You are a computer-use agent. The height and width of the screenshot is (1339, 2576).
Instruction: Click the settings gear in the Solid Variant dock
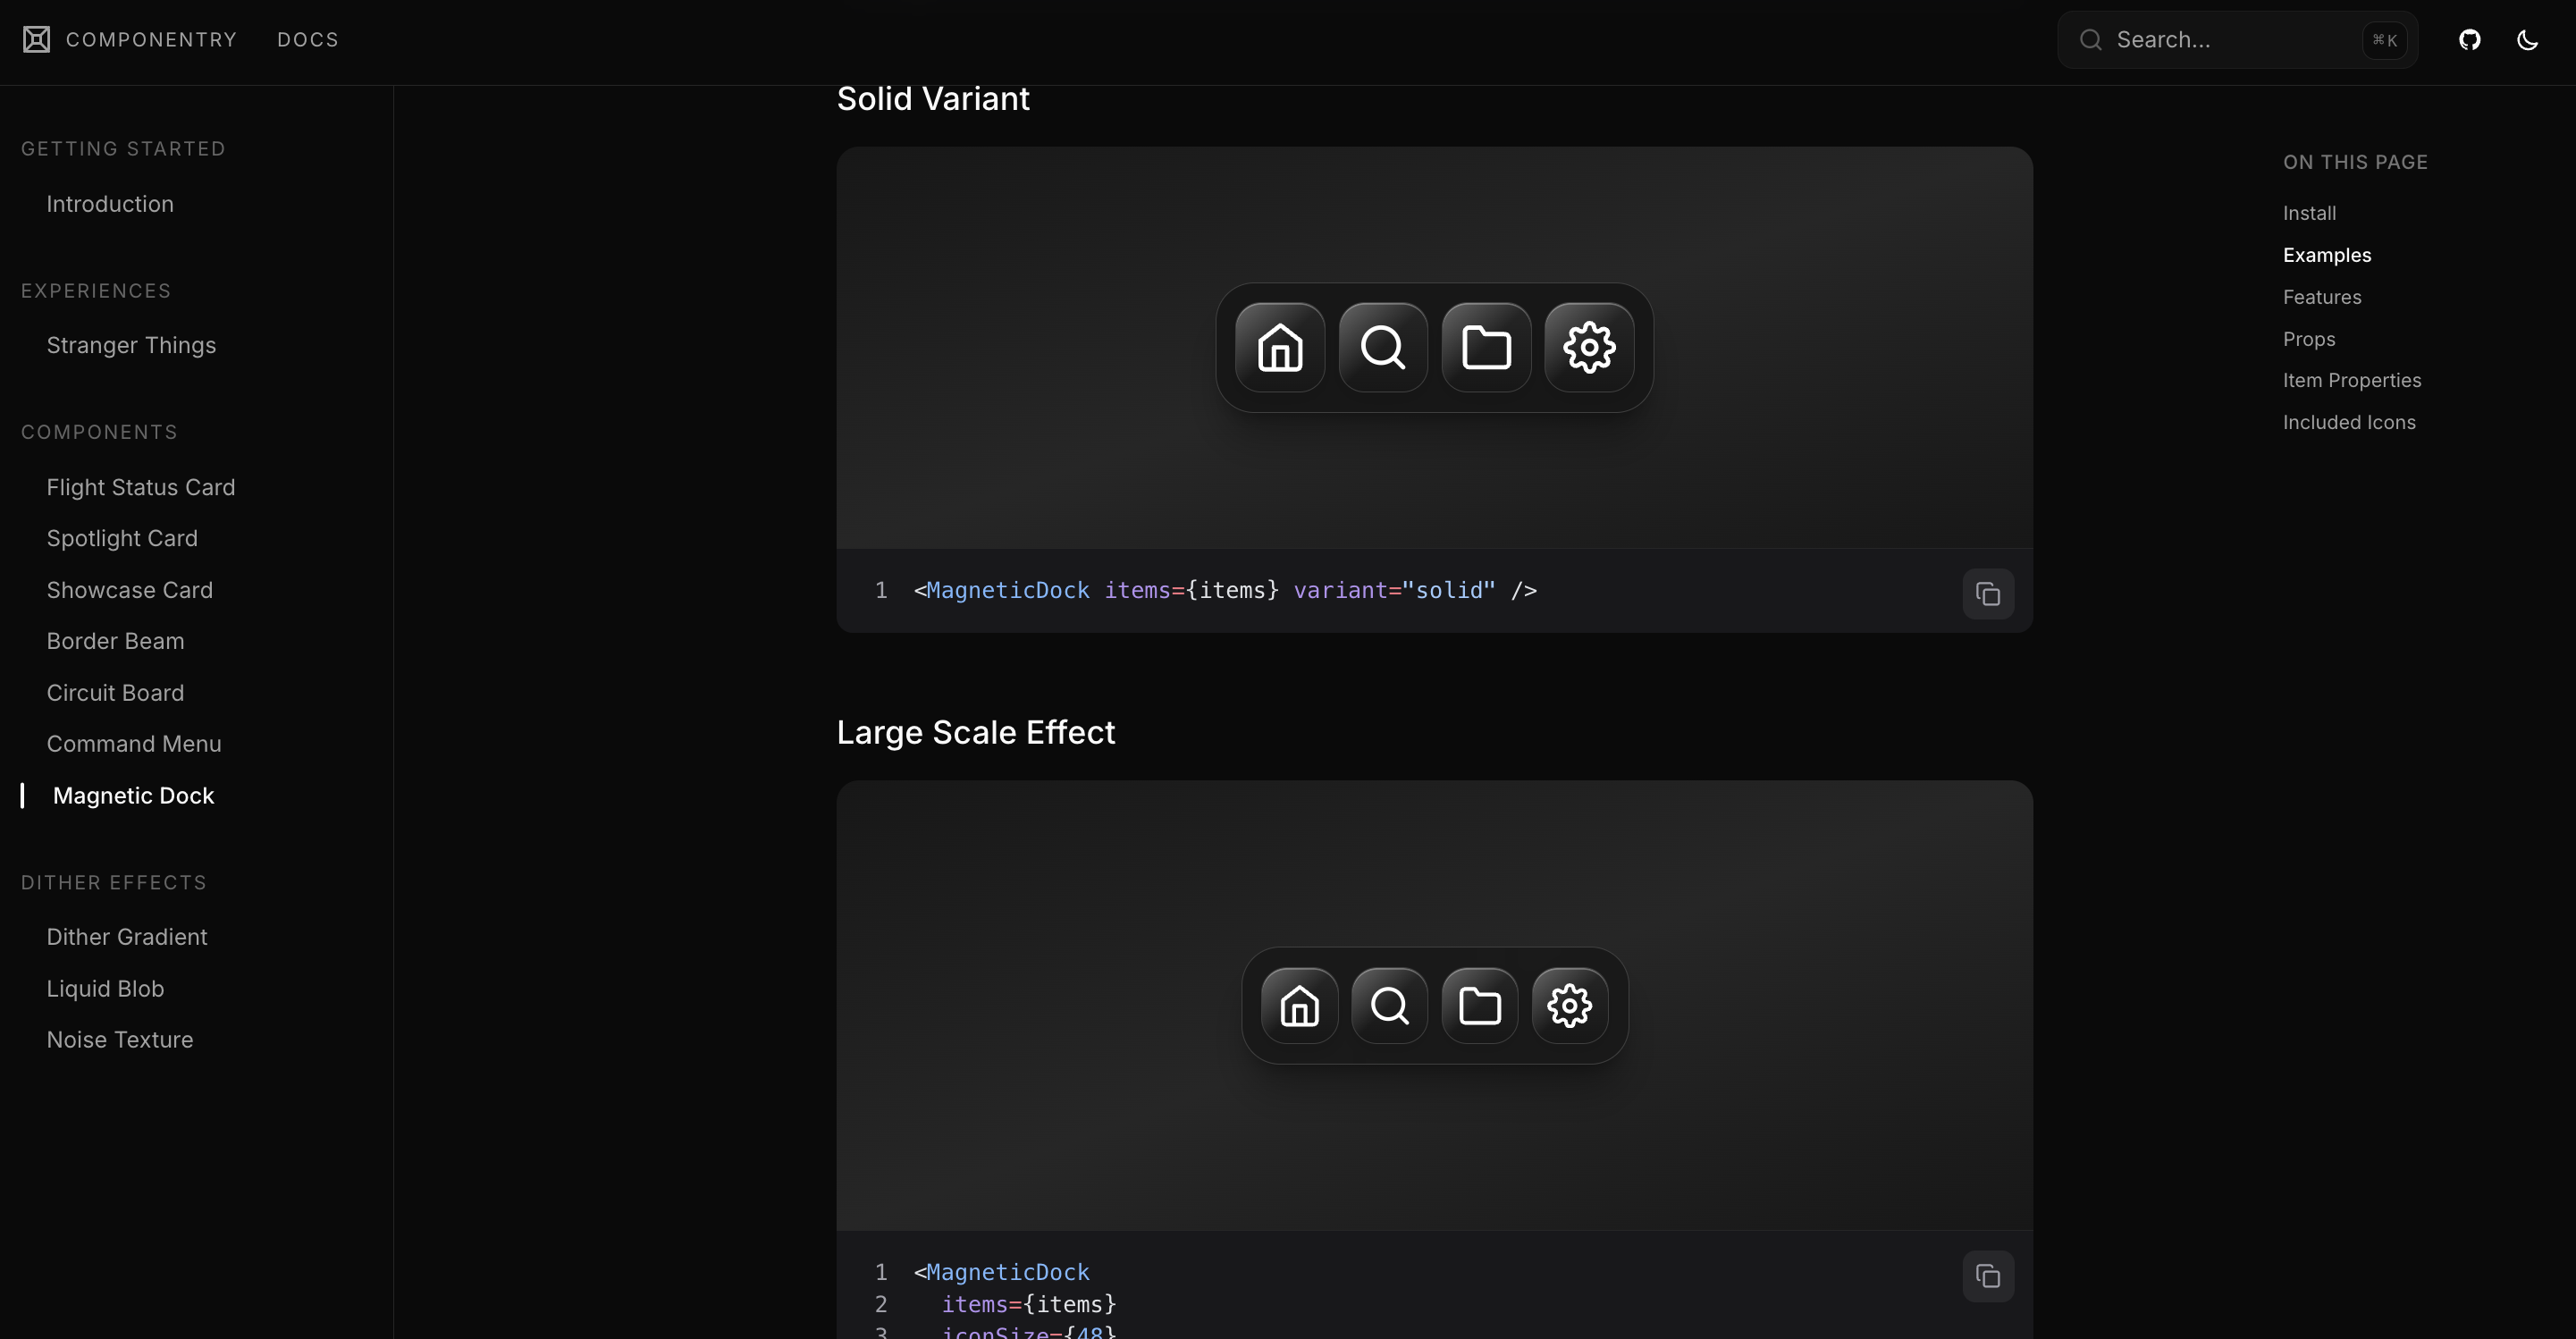point(1589,347)
